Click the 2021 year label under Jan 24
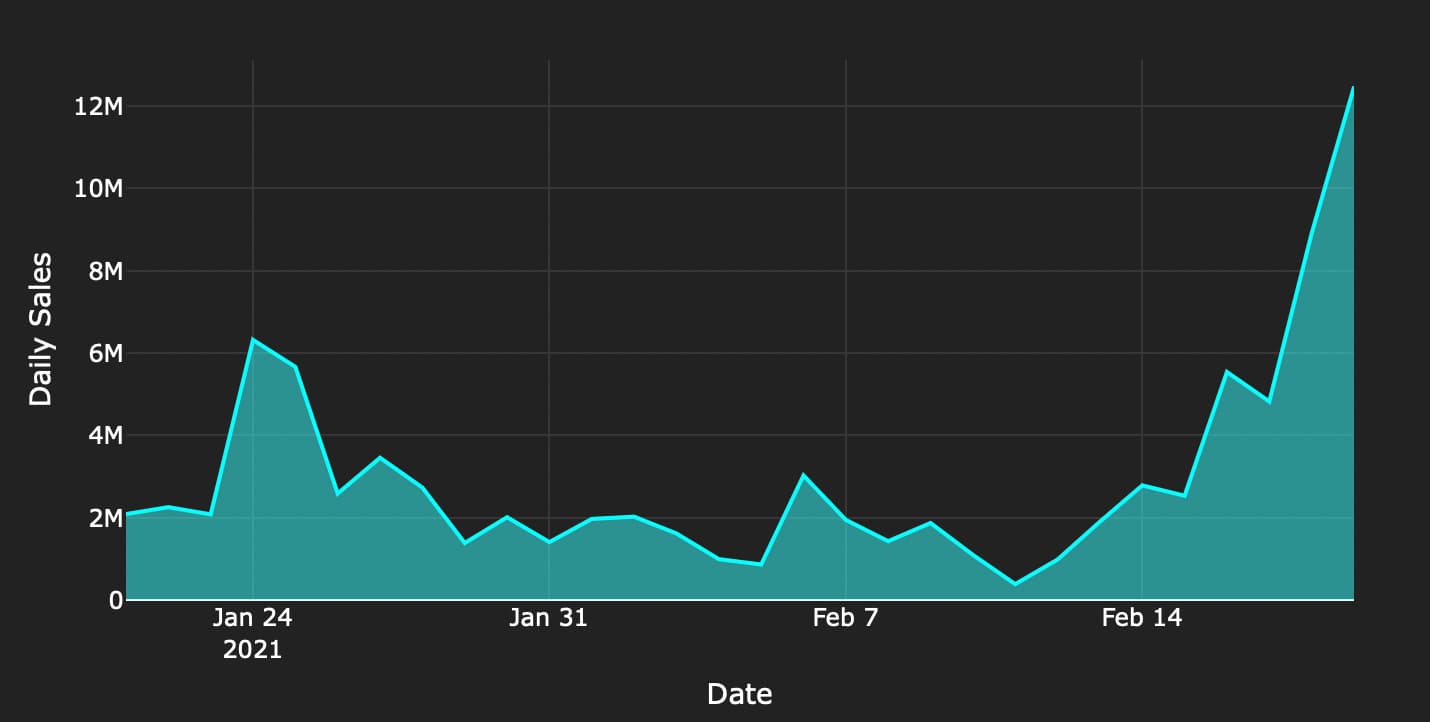This screenshot has width=1430, height=722. tap(253, 650)
